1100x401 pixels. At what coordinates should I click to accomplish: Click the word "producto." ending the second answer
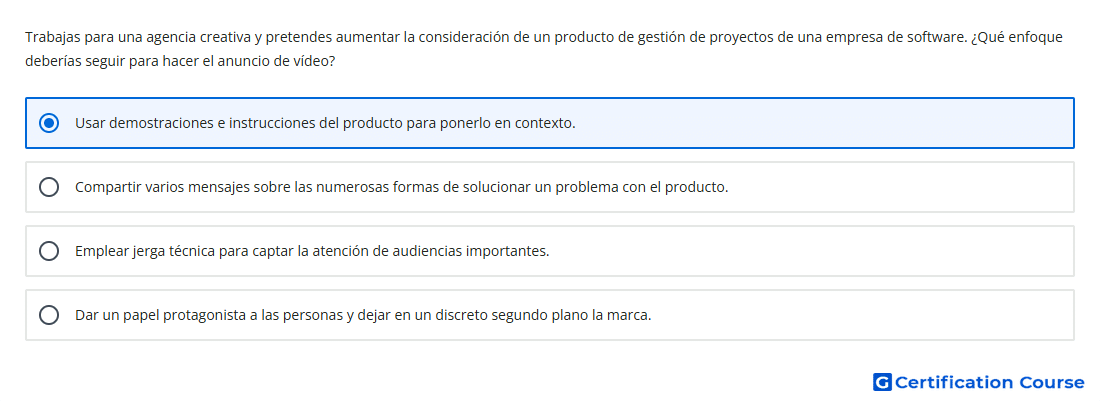click(x=697, y=187)
